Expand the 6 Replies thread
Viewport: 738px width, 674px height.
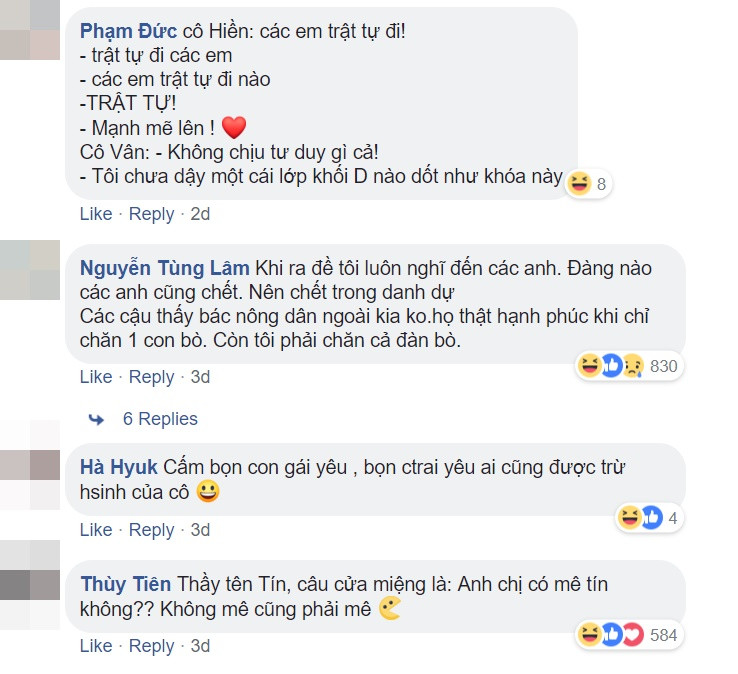click(x=160, y=419)
